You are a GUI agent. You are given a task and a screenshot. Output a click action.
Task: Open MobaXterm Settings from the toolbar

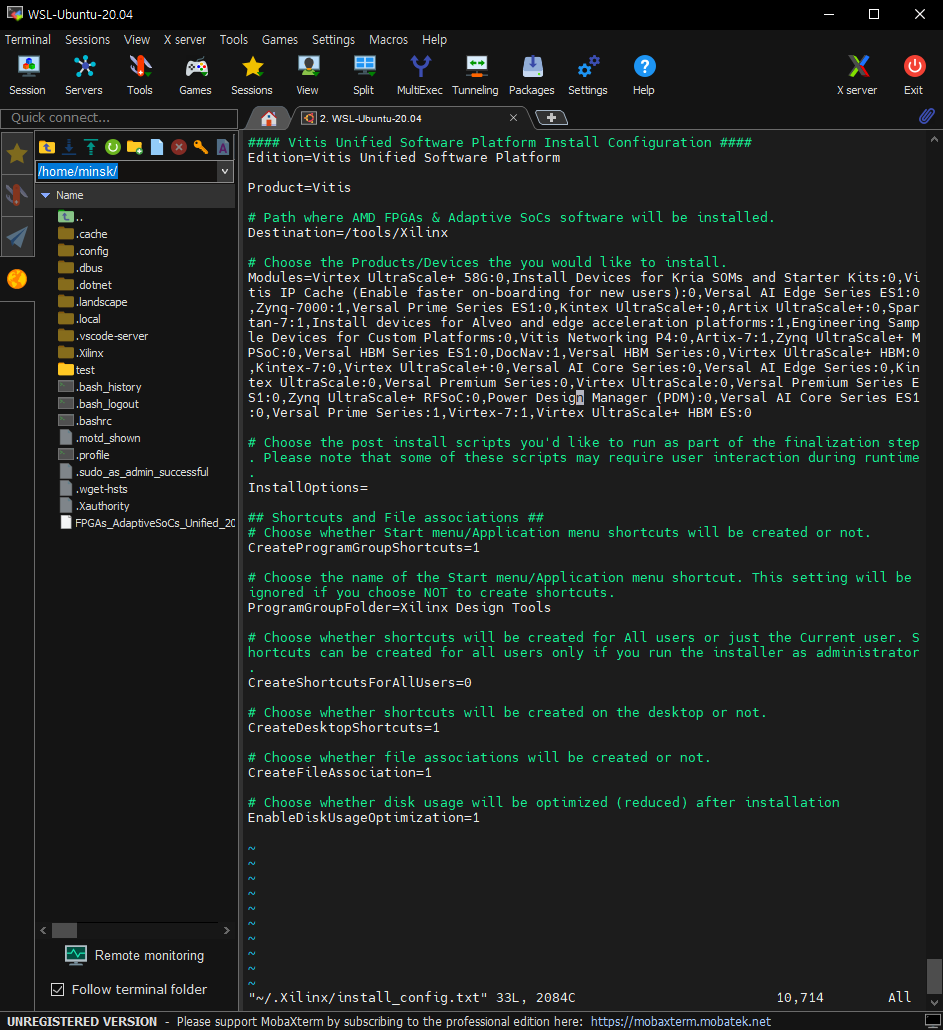click(587, 70)
